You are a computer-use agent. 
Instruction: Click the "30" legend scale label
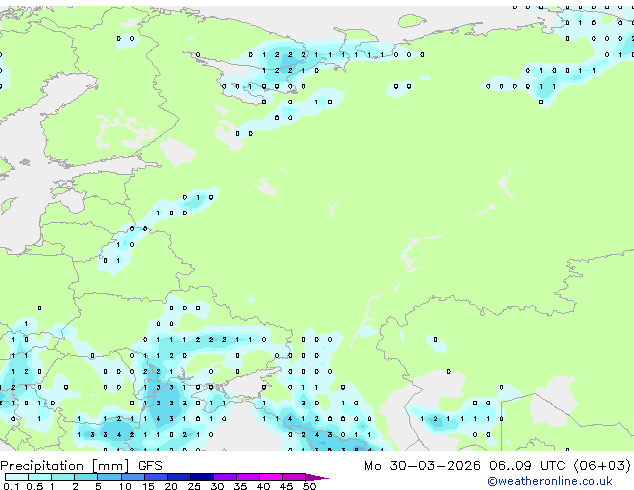217,486
